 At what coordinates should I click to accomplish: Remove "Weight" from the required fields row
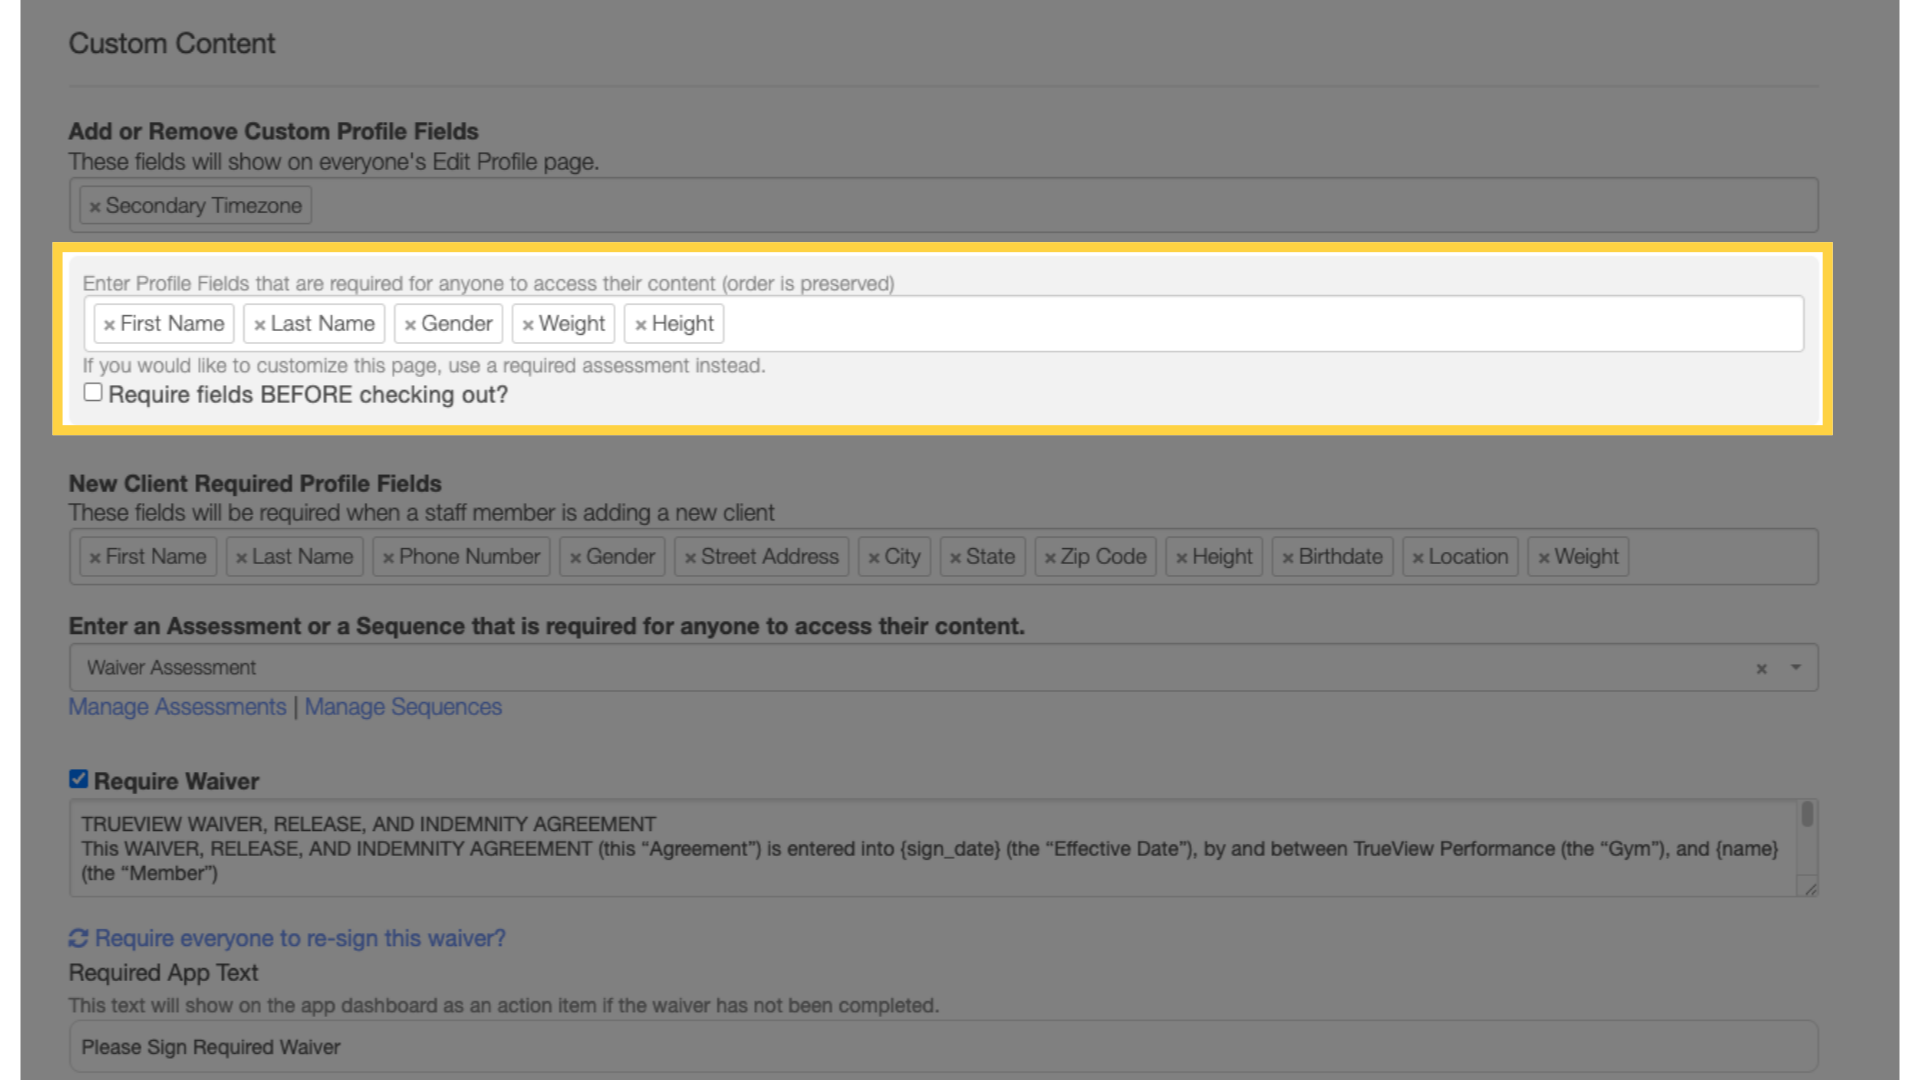click(527, 323)
